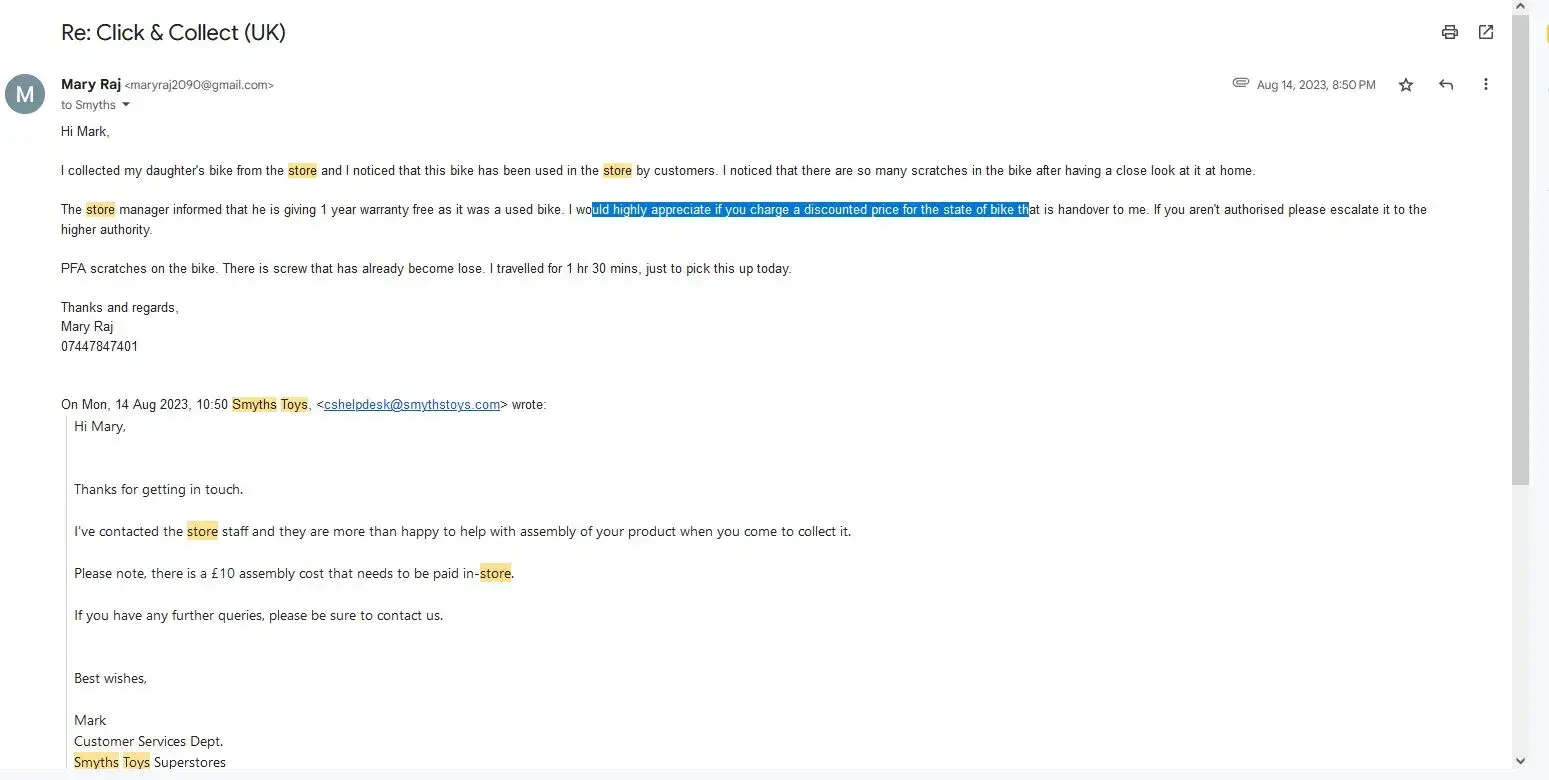Click the phone number 07447847401
This screenshot has height=780, width=1549.
[x=100, y=346]
